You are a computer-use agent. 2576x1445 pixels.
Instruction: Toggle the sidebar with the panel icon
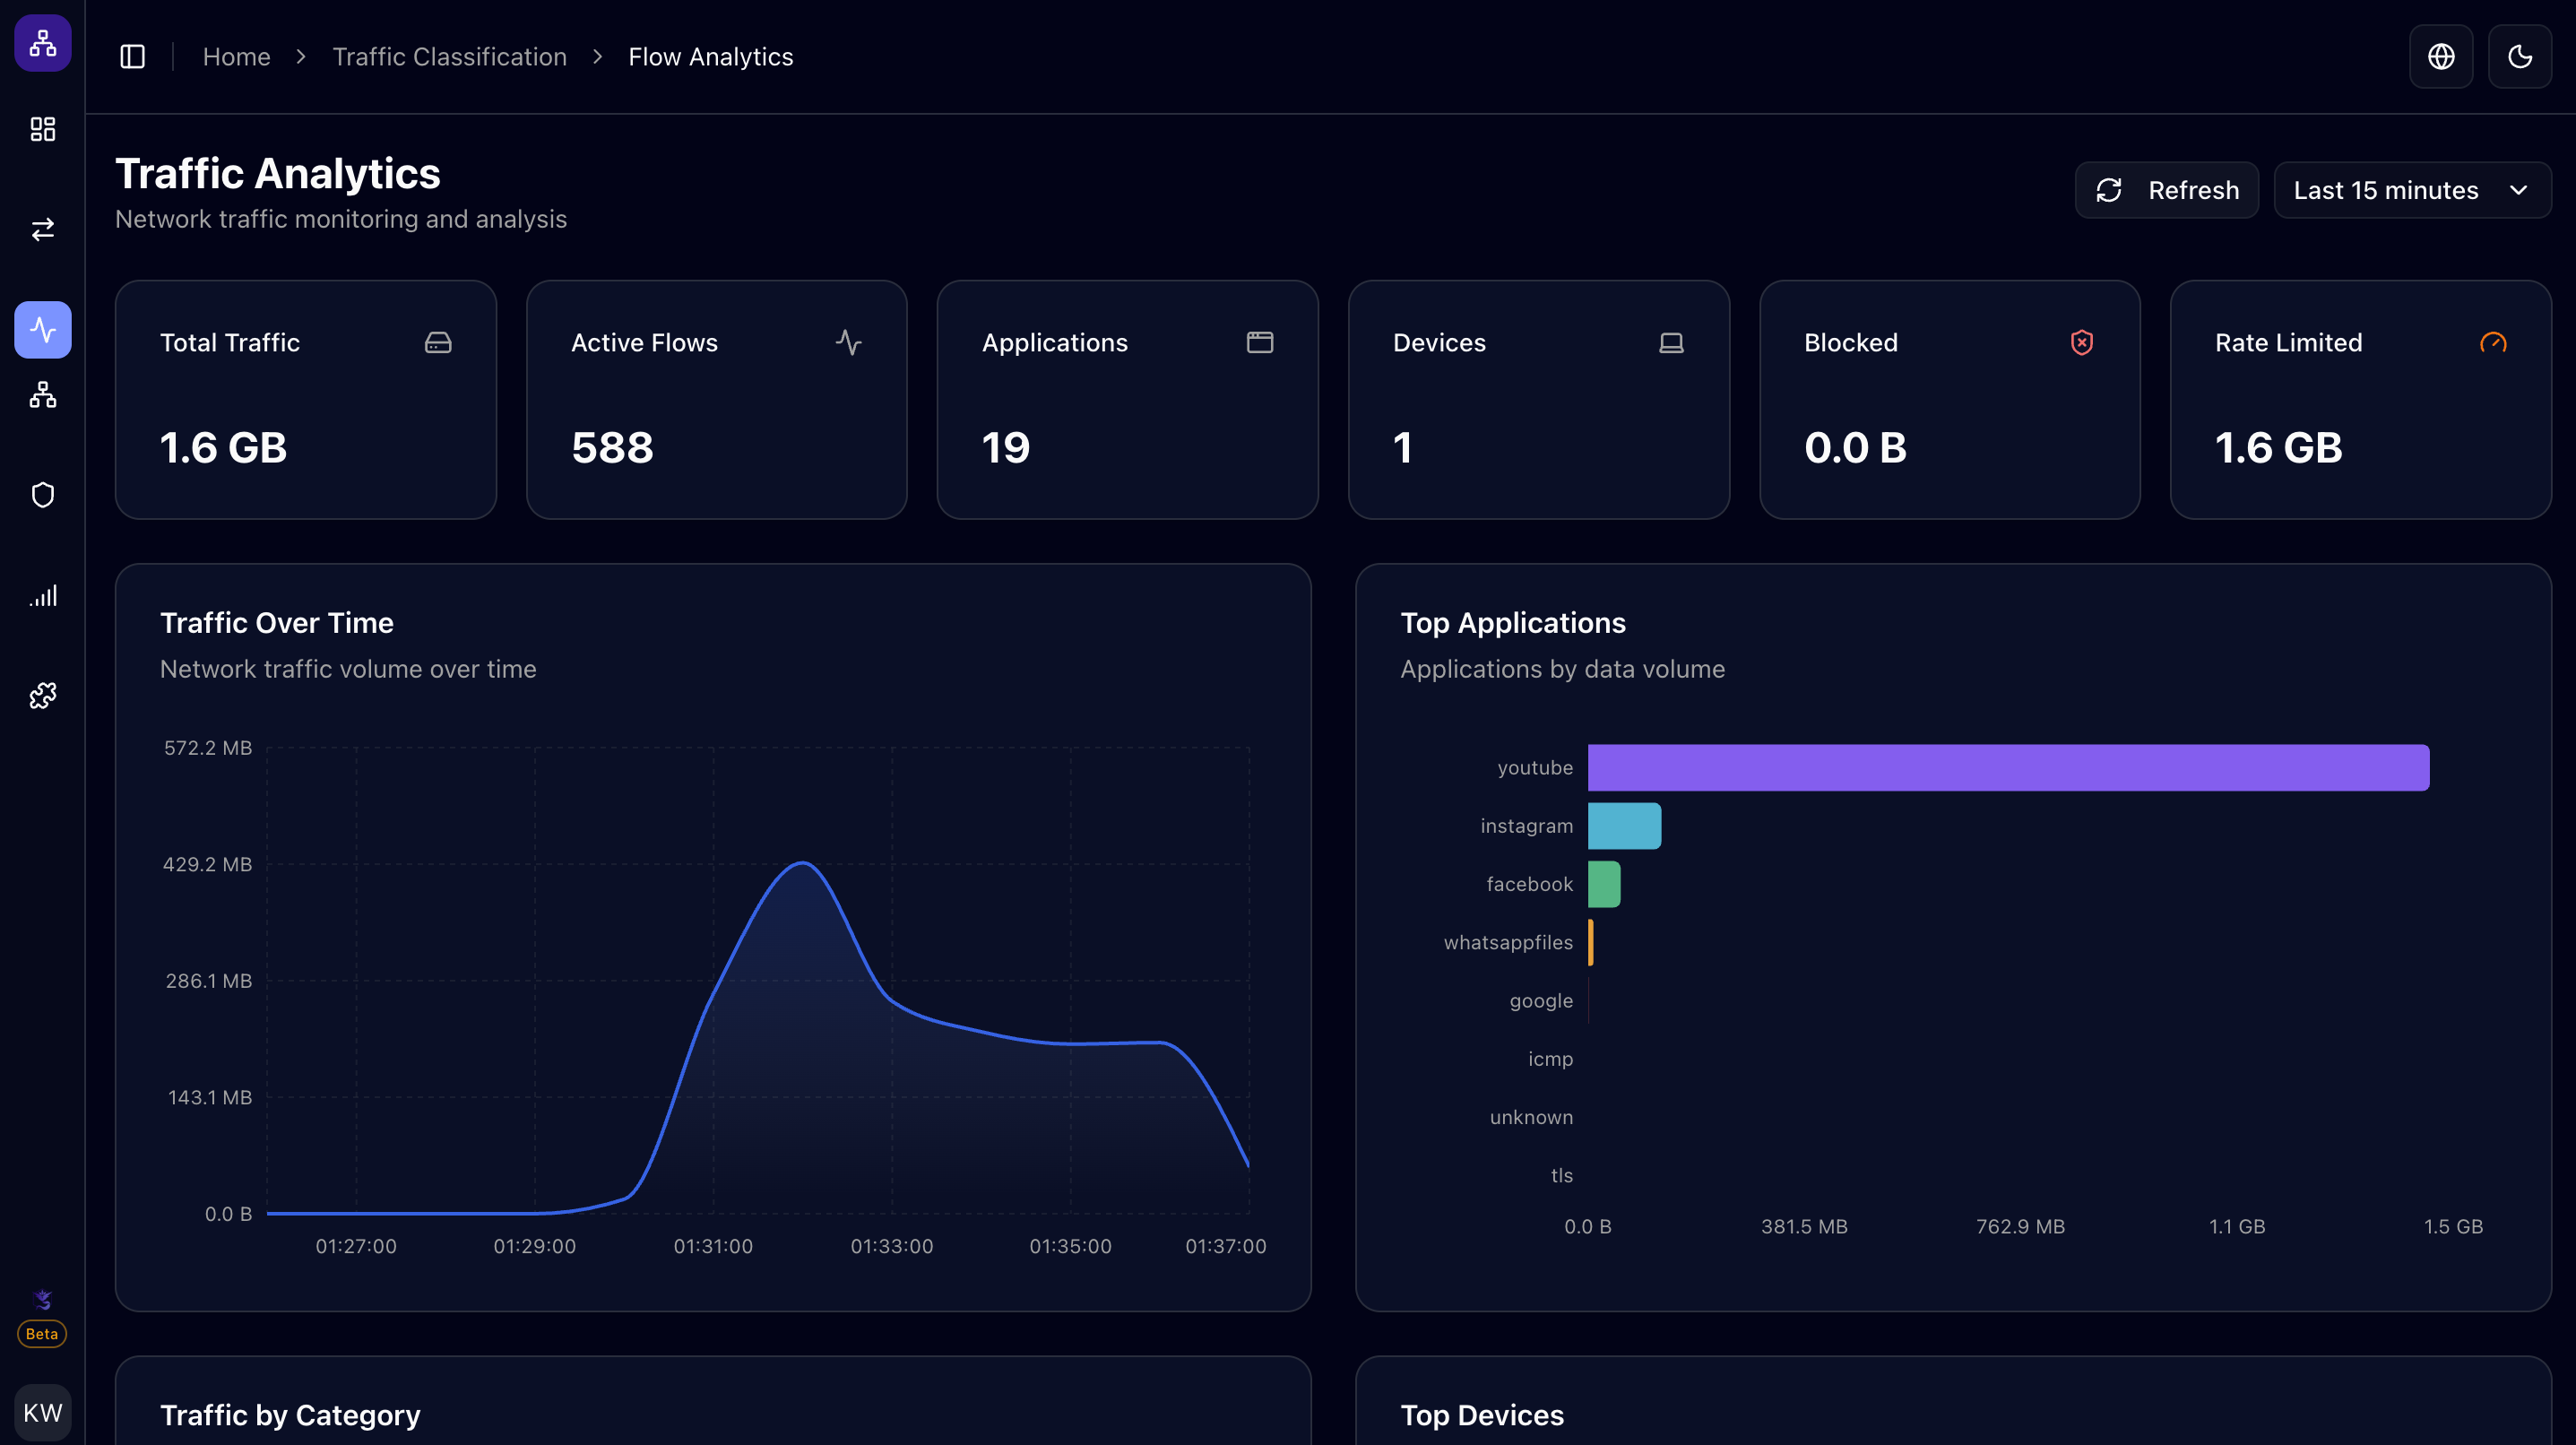click(x=133, y=56)
